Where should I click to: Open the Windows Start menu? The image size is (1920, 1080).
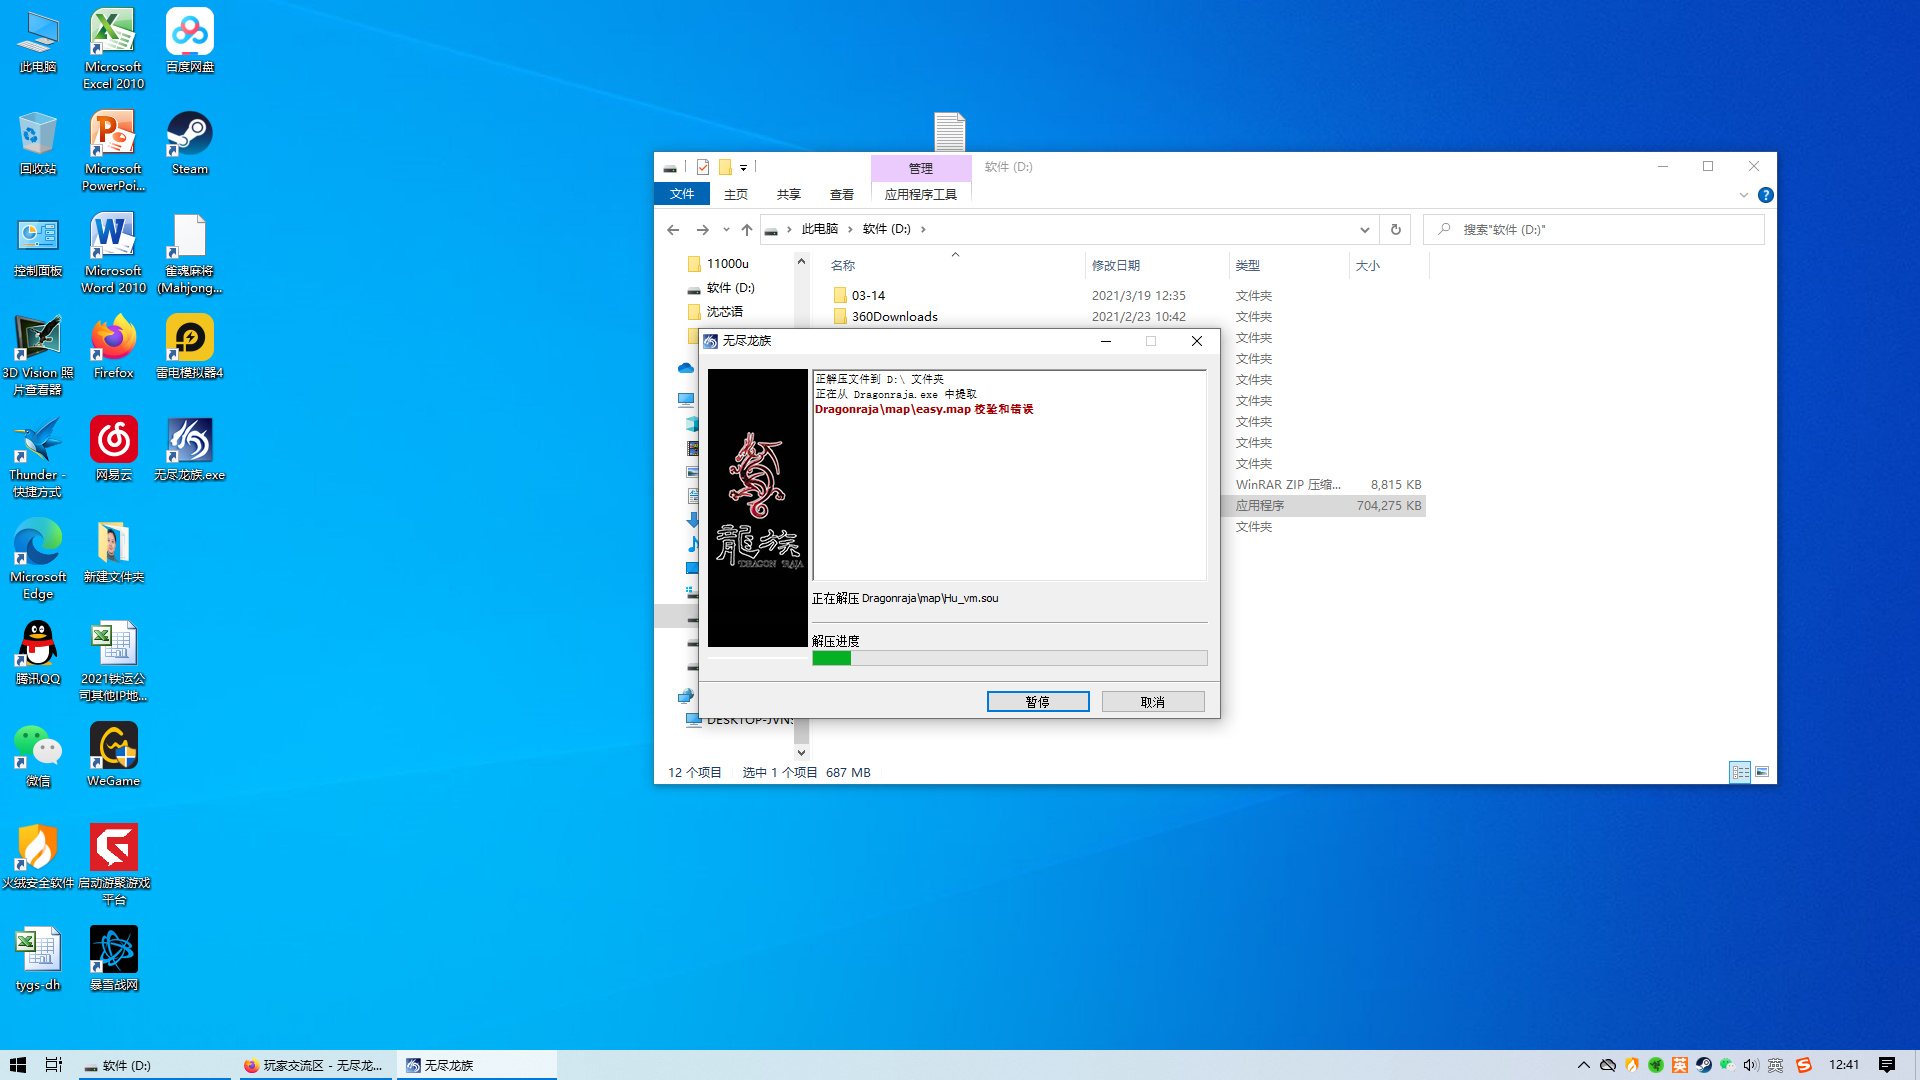point(17,1065)
